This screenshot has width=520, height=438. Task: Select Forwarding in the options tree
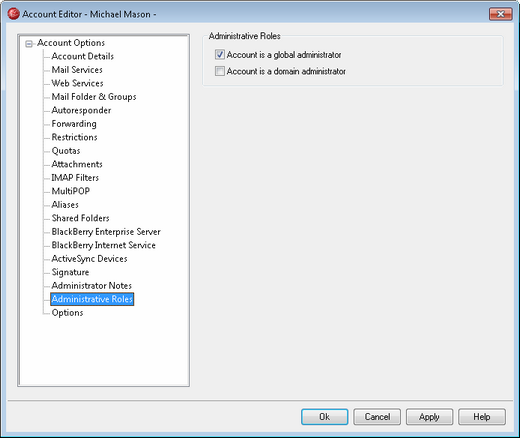(74, 124)
